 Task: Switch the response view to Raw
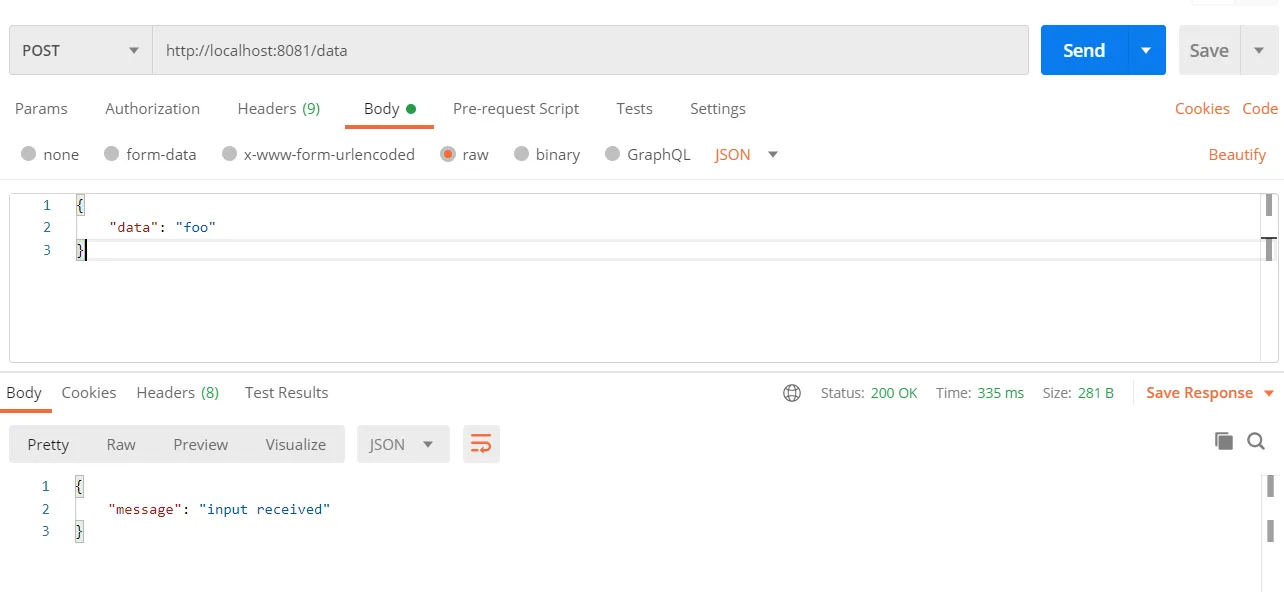(121, 444)
